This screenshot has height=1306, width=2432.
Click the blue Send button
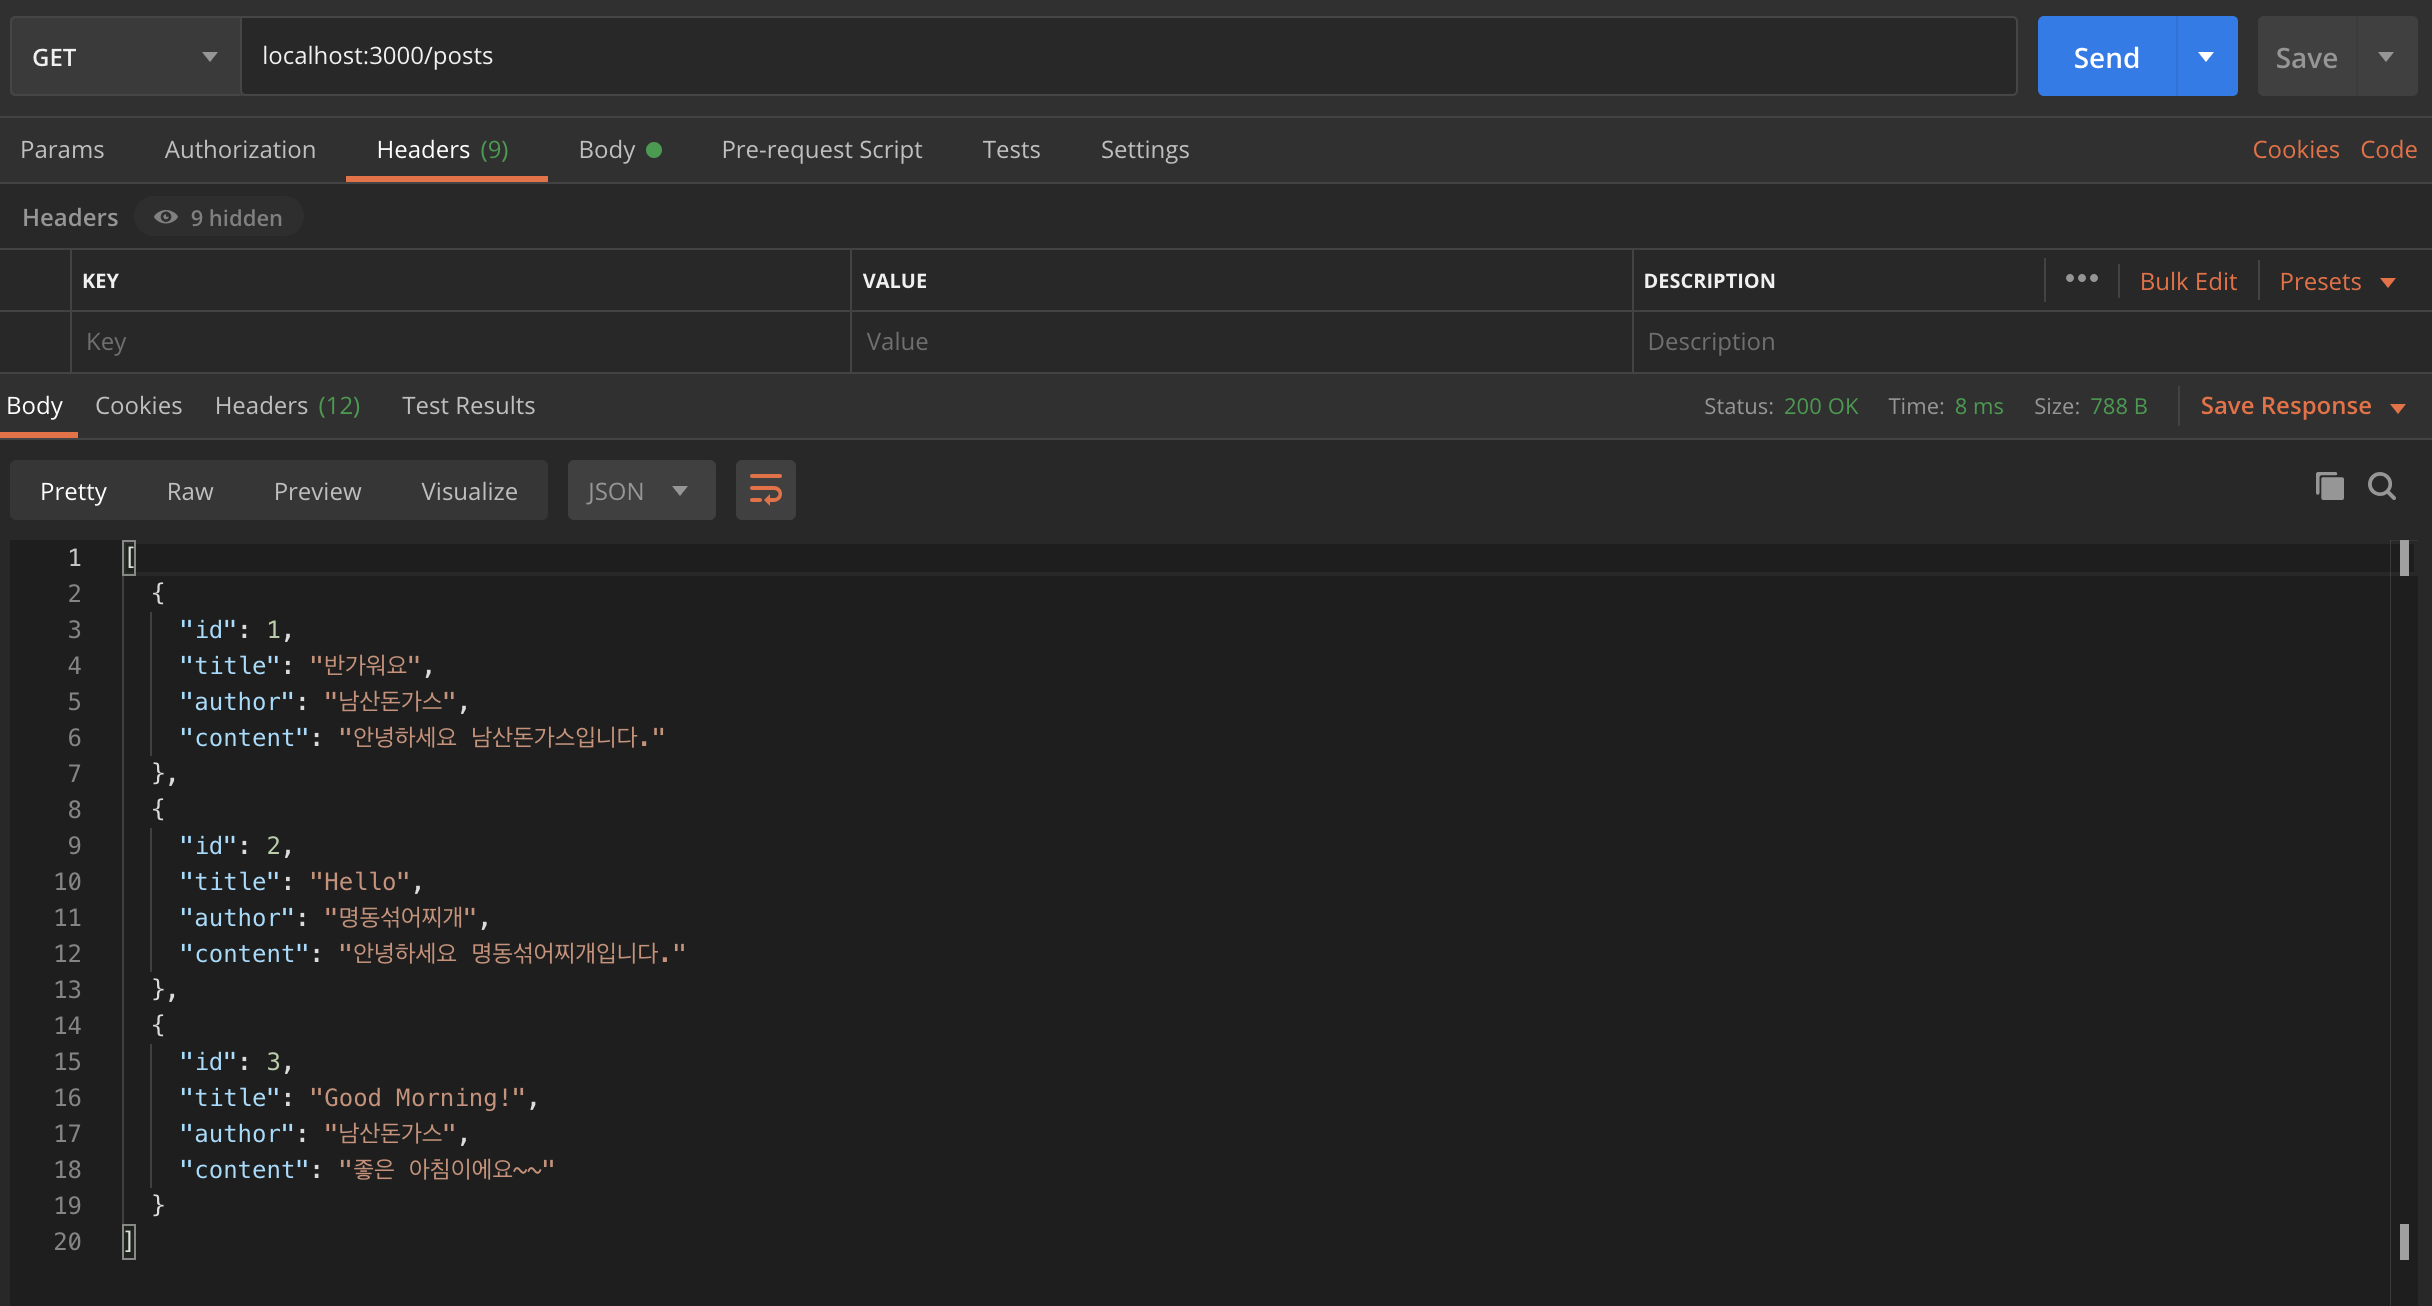tap(2106, 57)
